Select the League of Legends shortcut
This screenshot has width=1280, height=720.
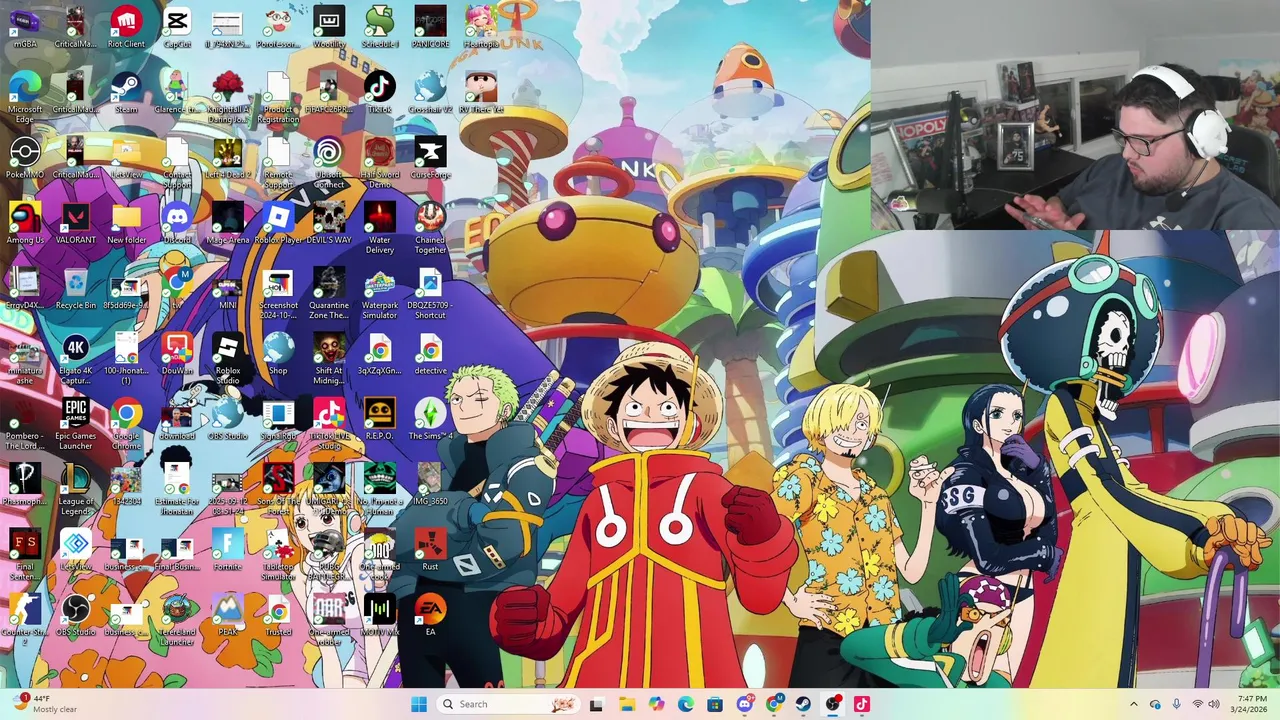[x=76, y=490]
